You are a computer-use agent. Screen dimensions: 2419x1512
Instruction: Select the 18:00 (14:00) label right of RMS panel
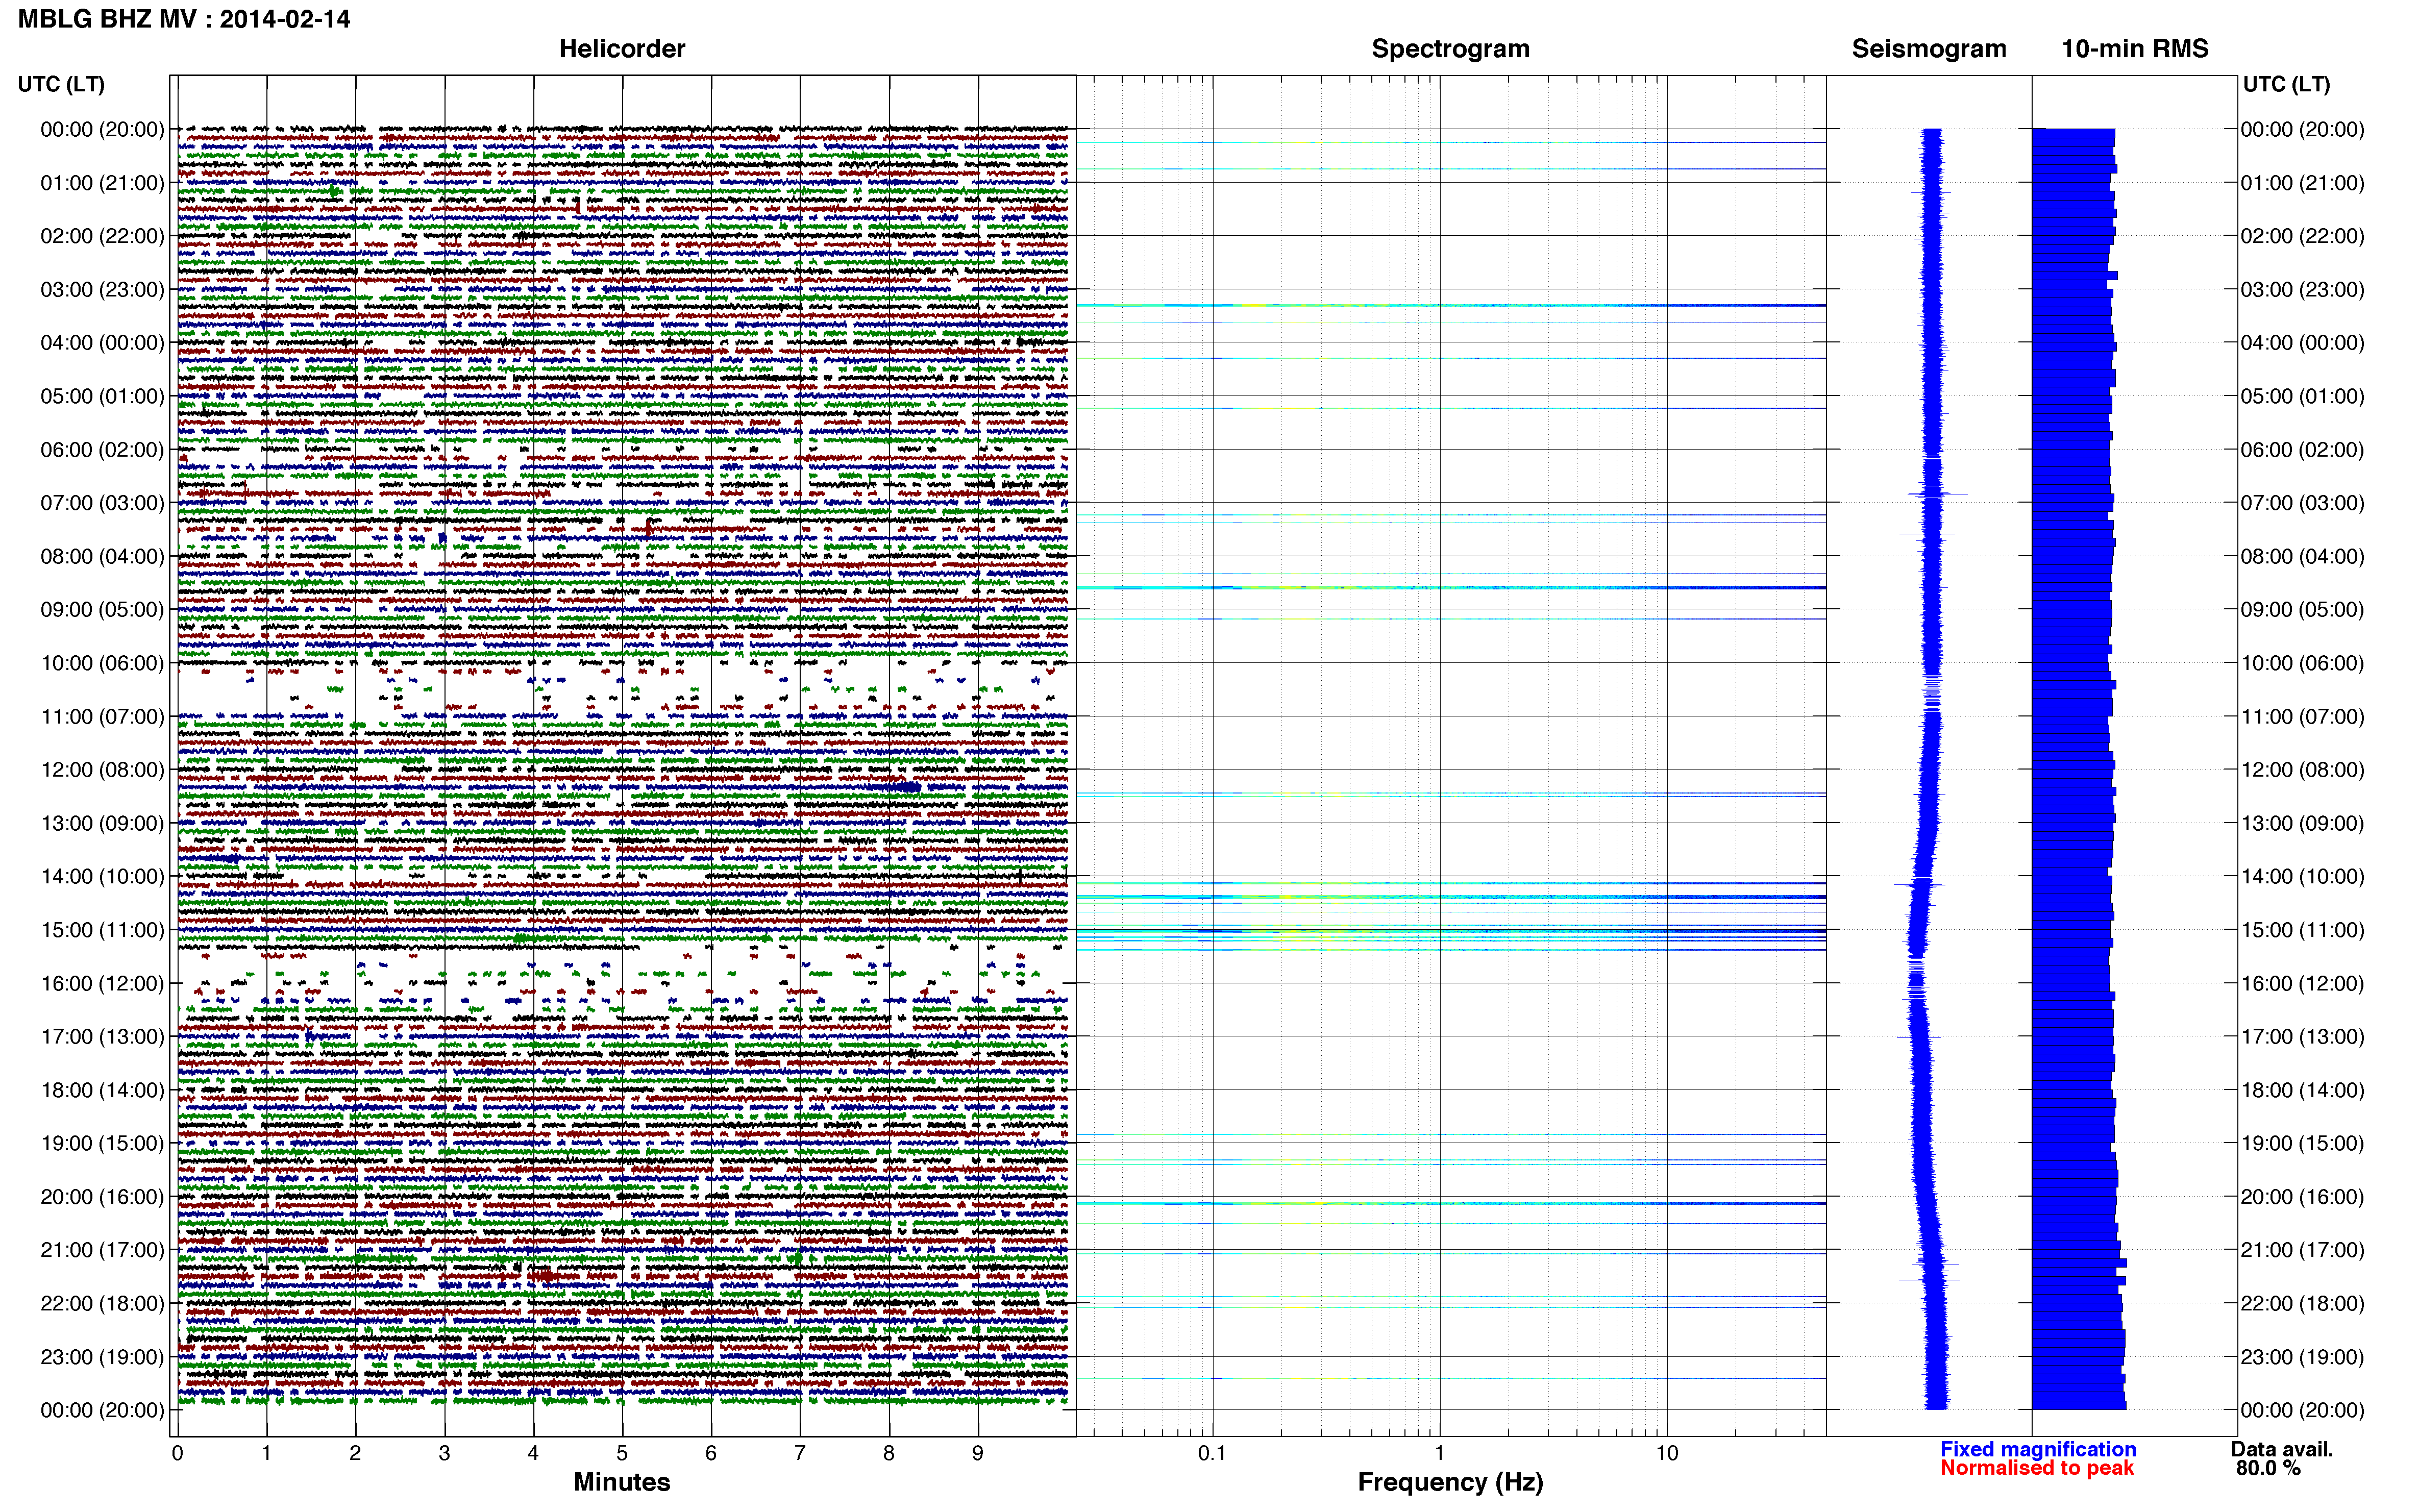pos(2303,1090)
